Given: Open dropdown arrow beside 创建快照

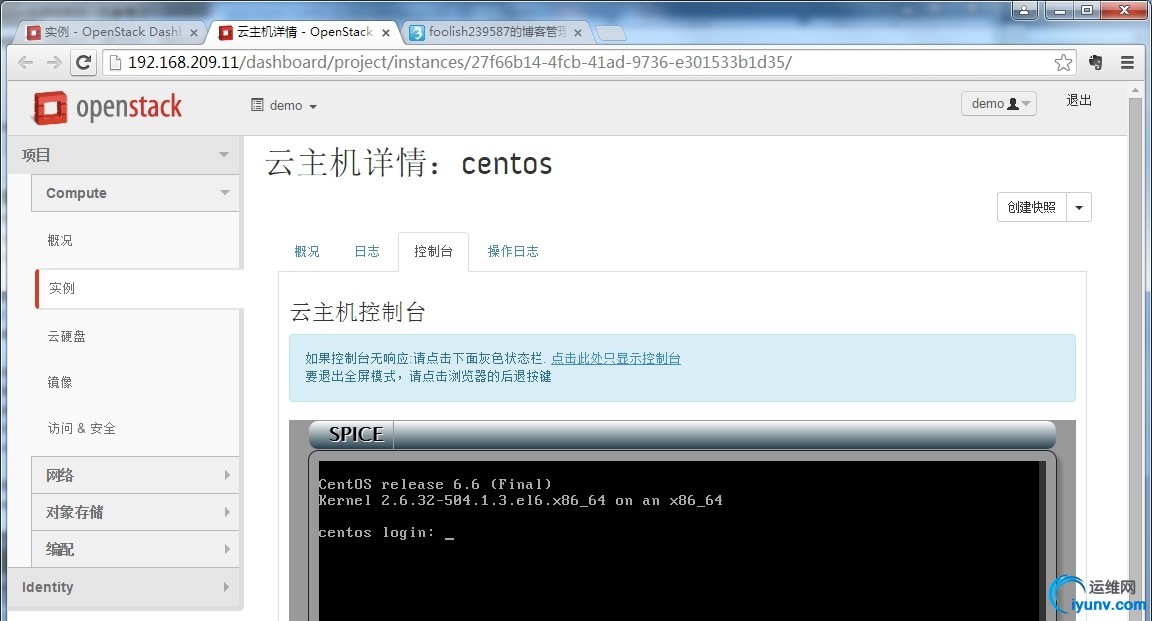Looking at the screenshot, I should click(x=1079, y=207).
